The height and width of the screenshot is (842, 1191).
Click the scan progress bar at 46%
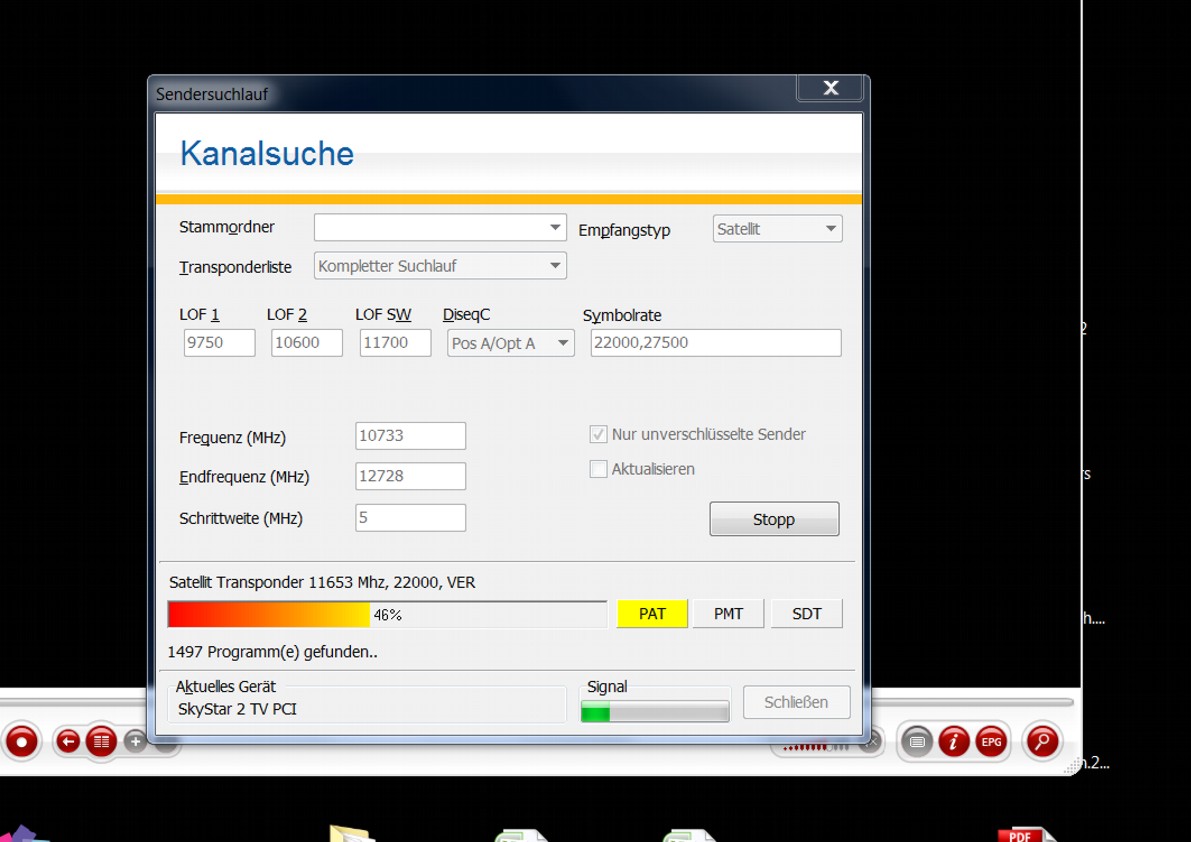click(x=387, y=614)
